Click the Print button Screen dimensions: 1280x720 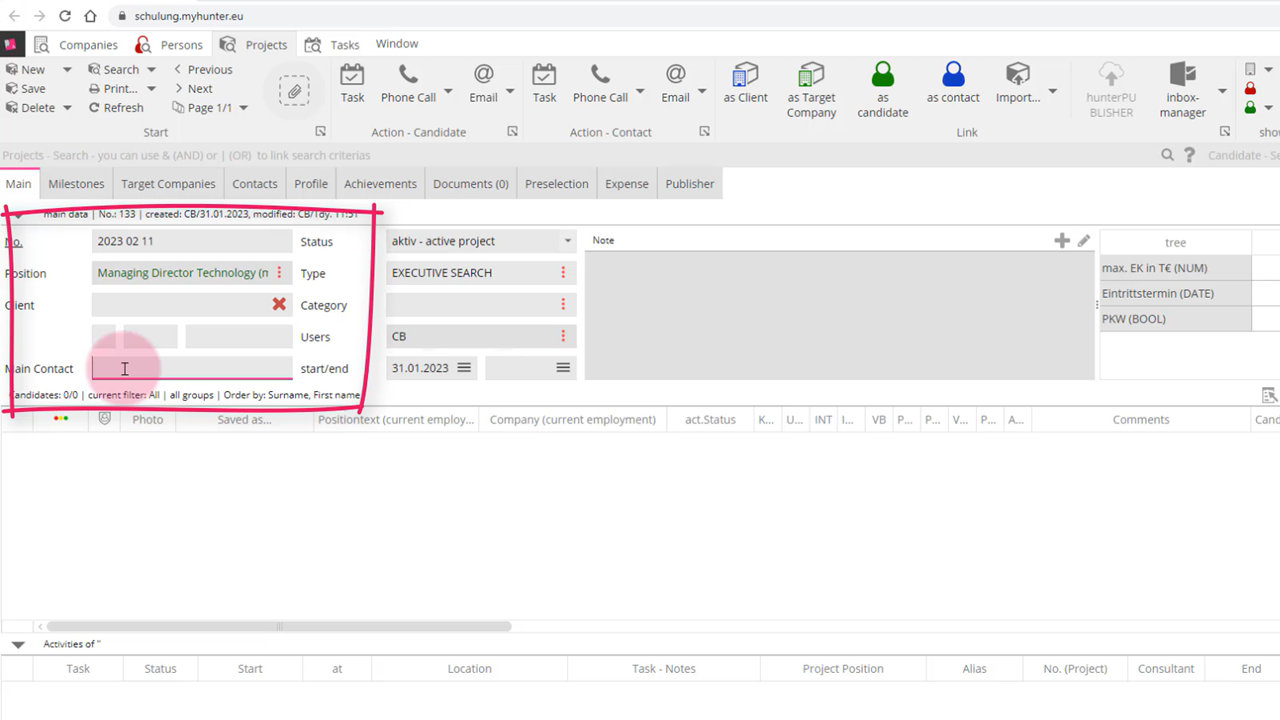point(113,88)
